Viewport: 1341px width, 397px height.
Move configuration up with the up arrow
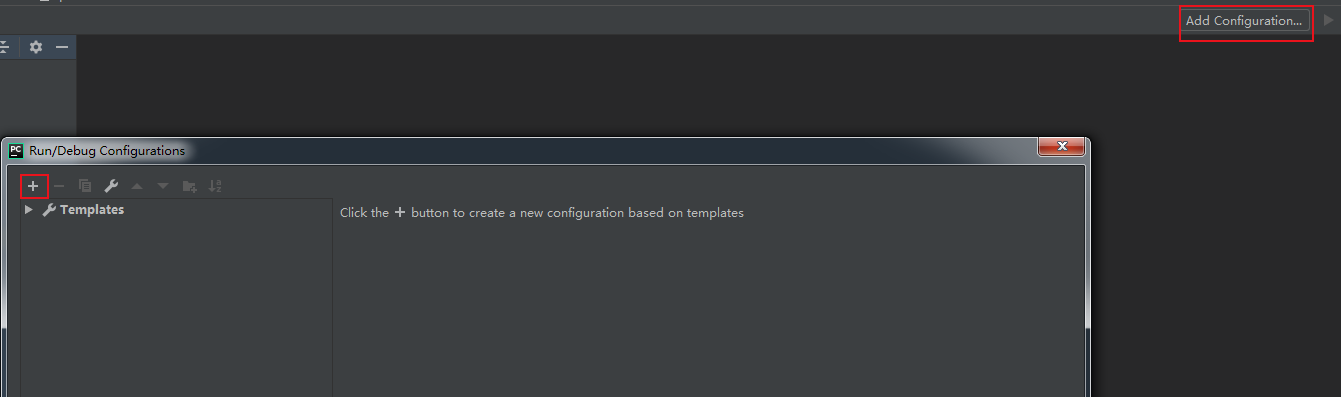click(x=137, y=186)
